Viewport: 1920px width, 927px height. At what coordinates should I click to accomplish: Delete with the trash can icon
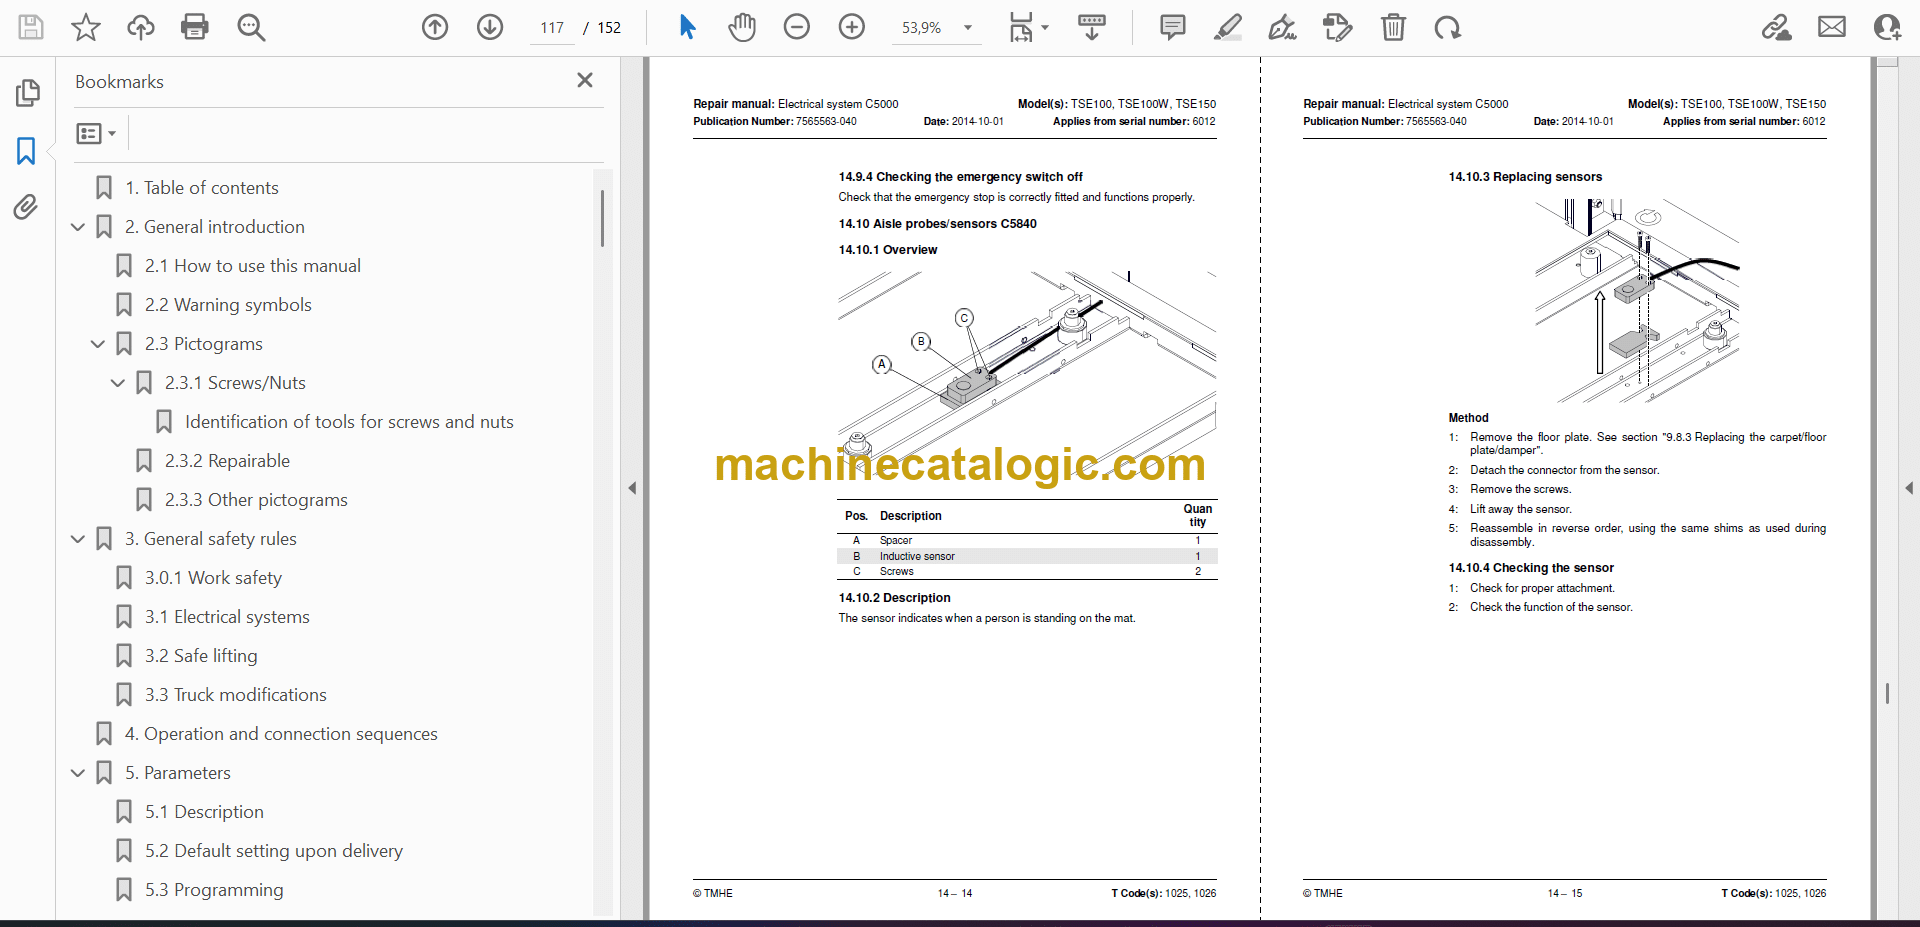coord(1393,27)
